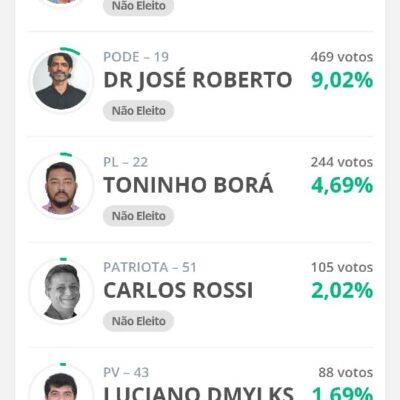
Task: Select the CARLOS ROSSI name
Action: 178,290
